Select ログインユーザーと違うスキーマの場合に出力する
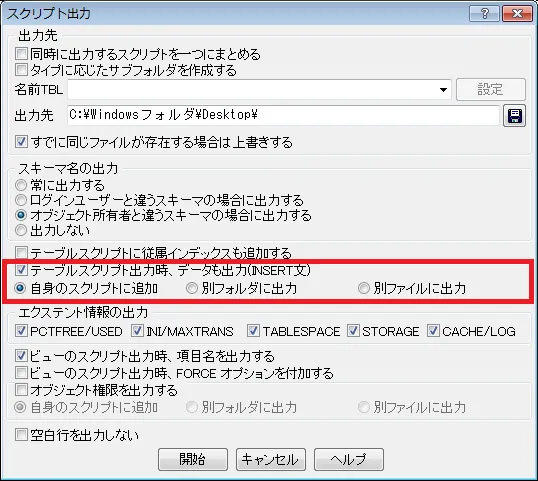538x481 pixels. (21, 200)
